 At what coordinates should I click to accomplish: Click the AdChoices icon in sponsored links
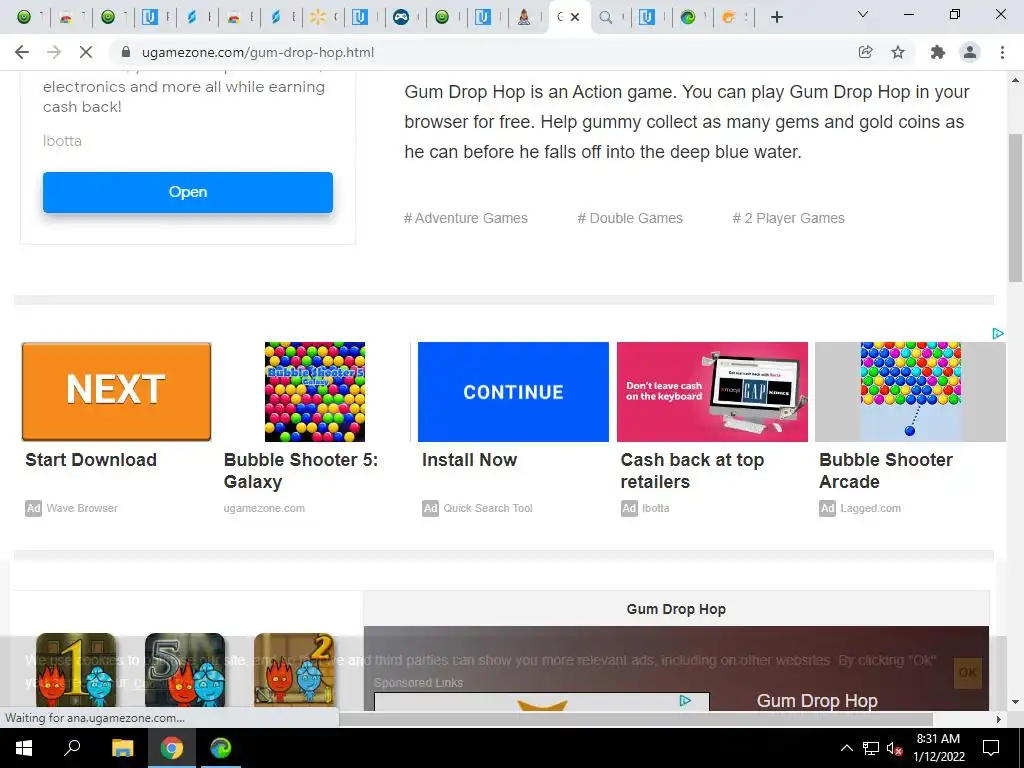tap(685, 701)
